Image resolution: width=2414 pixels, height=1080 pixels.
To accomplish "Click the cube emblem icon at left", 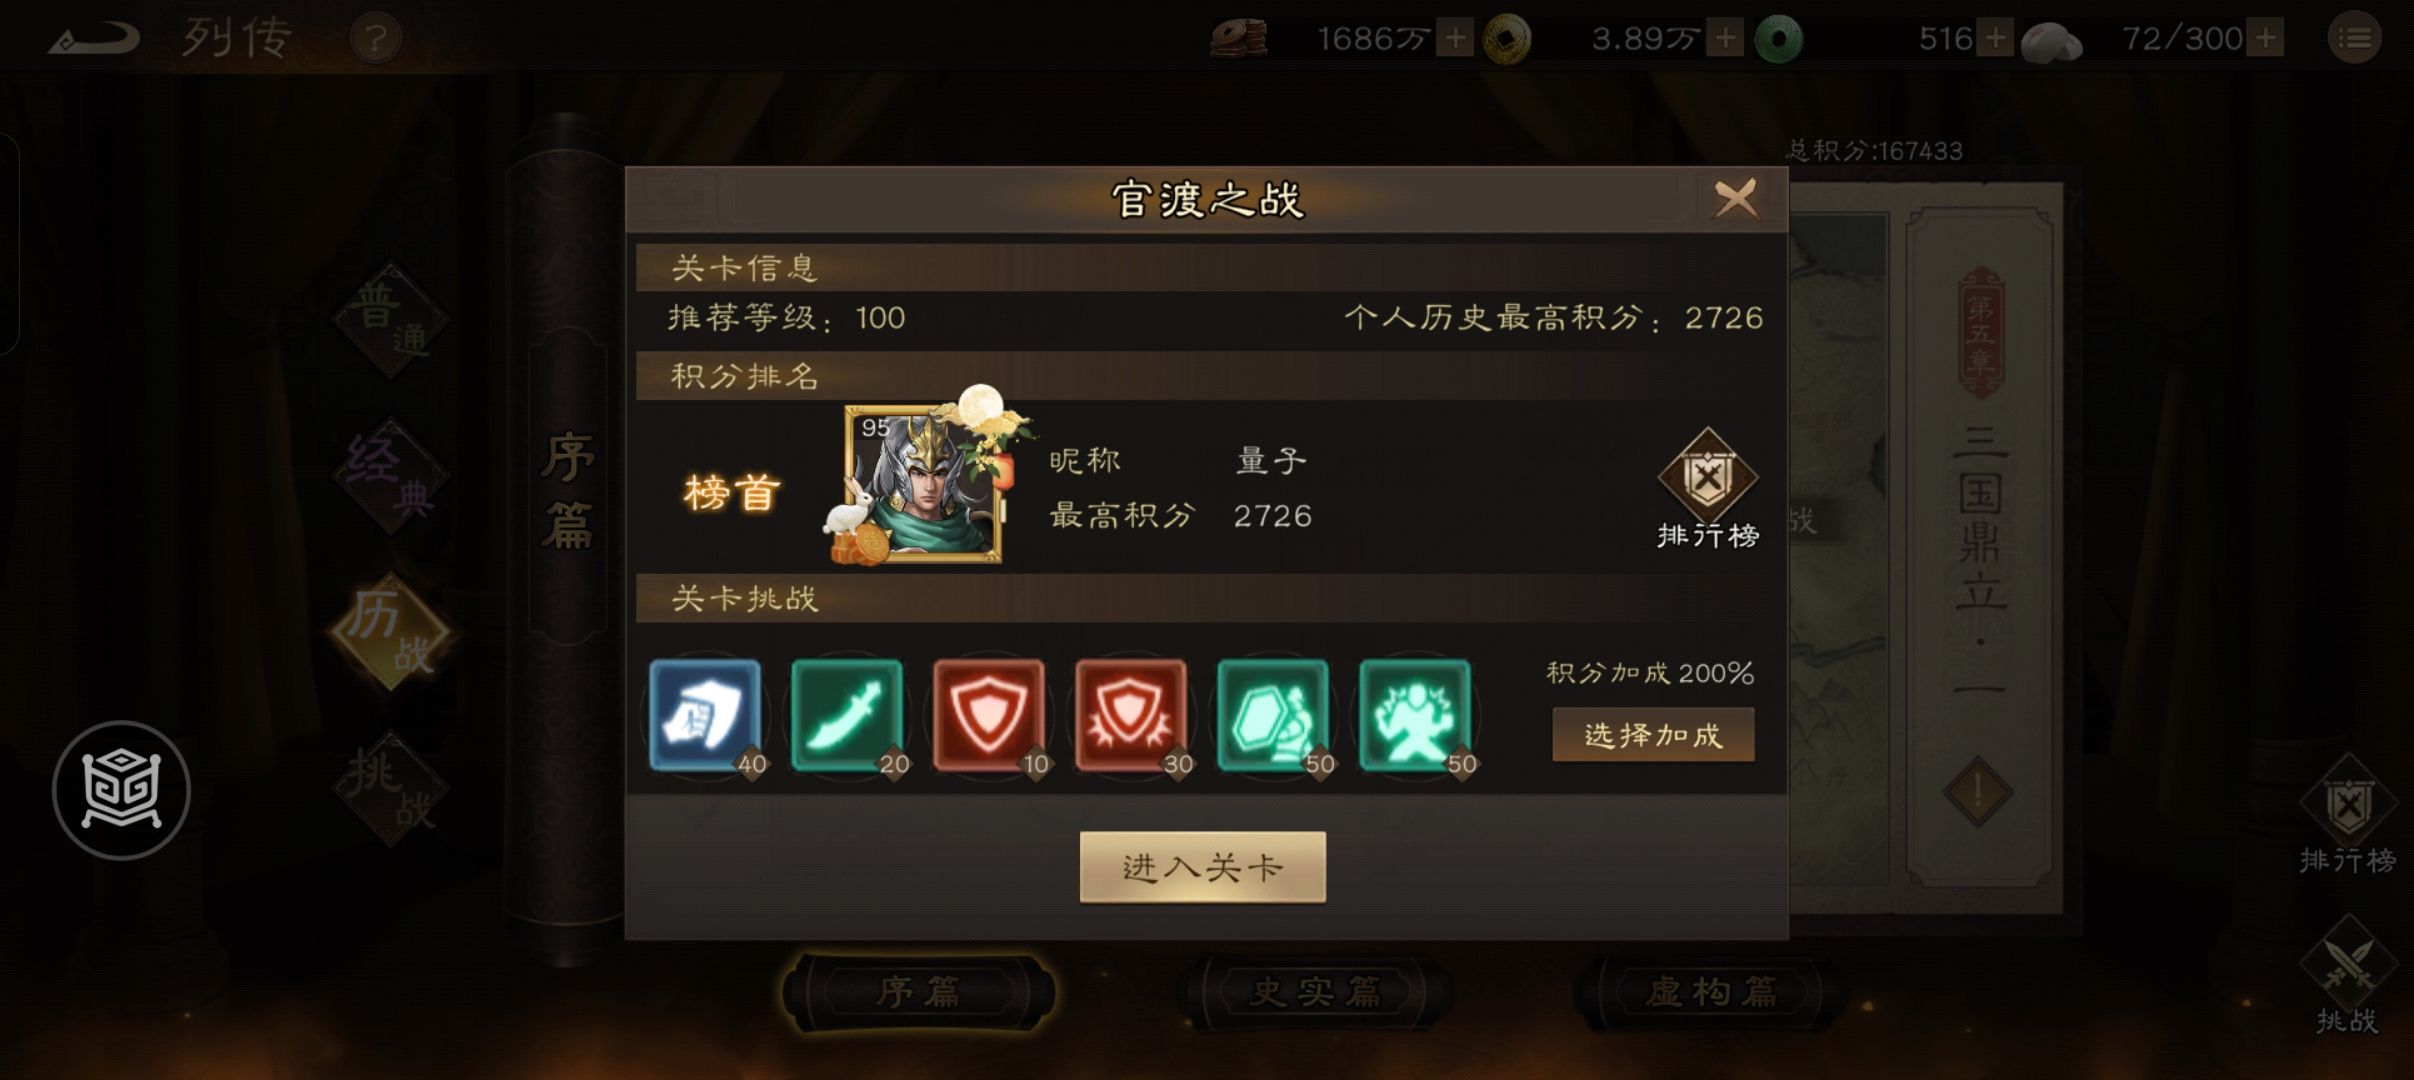I will [121, 790].
